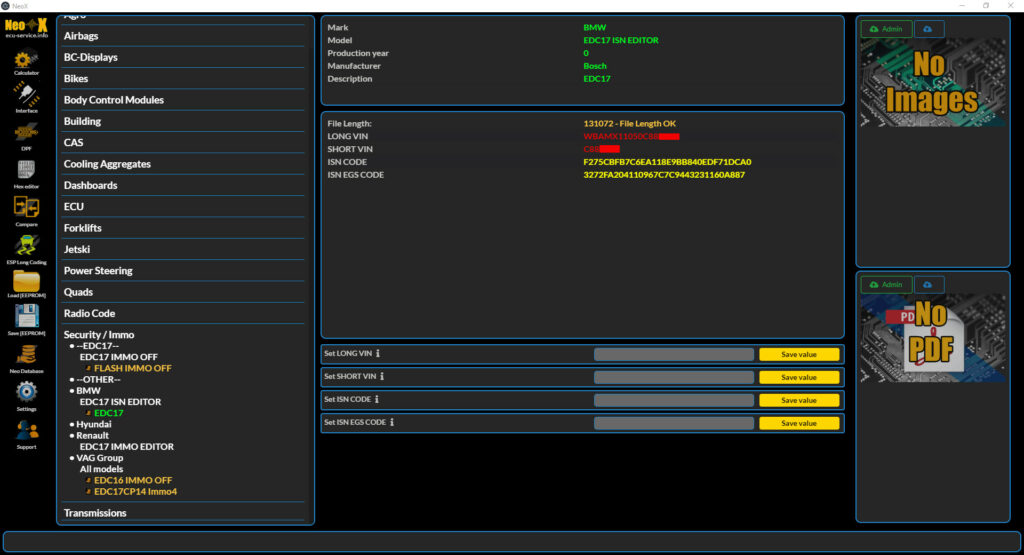Expand the Dashboards category

click(x=90, y=185)
